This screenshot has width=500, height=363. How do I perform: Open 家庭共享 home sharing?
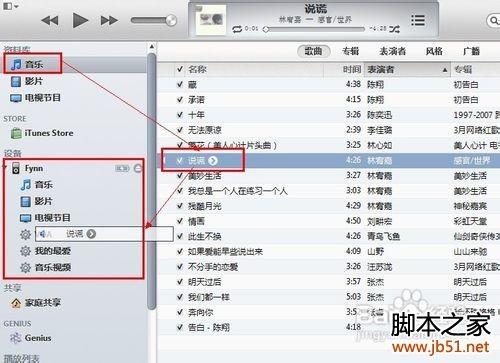[x=36, y=303]
